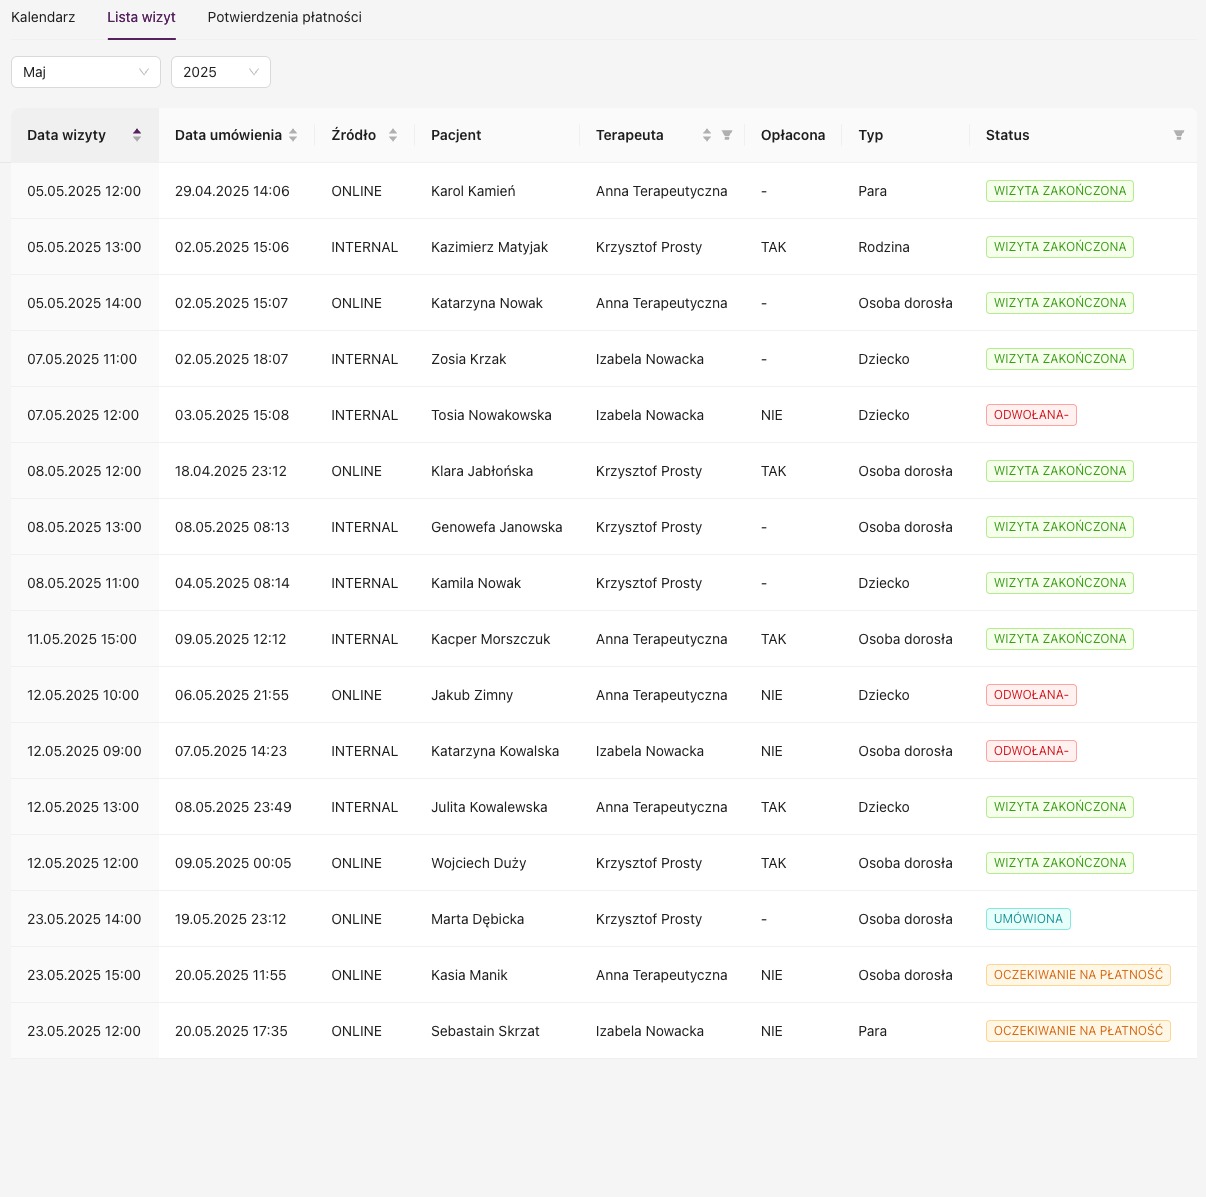This screenshot has width=1206, height=1197.
Task: Click the Źródło column sort icon
Action: point(393,135)
